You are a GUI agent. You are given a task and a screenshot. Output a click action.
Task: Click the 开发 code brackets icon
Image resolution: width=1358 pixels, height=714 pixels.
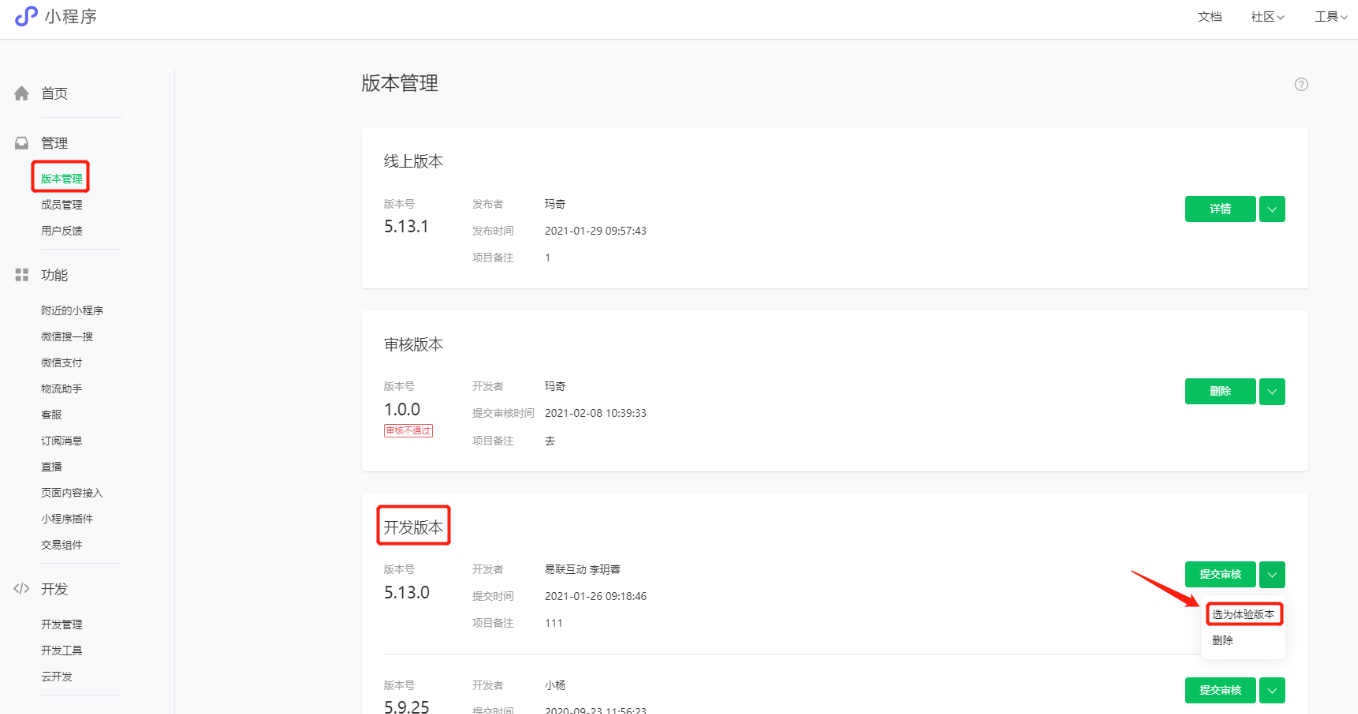click(x=21, y=588)
